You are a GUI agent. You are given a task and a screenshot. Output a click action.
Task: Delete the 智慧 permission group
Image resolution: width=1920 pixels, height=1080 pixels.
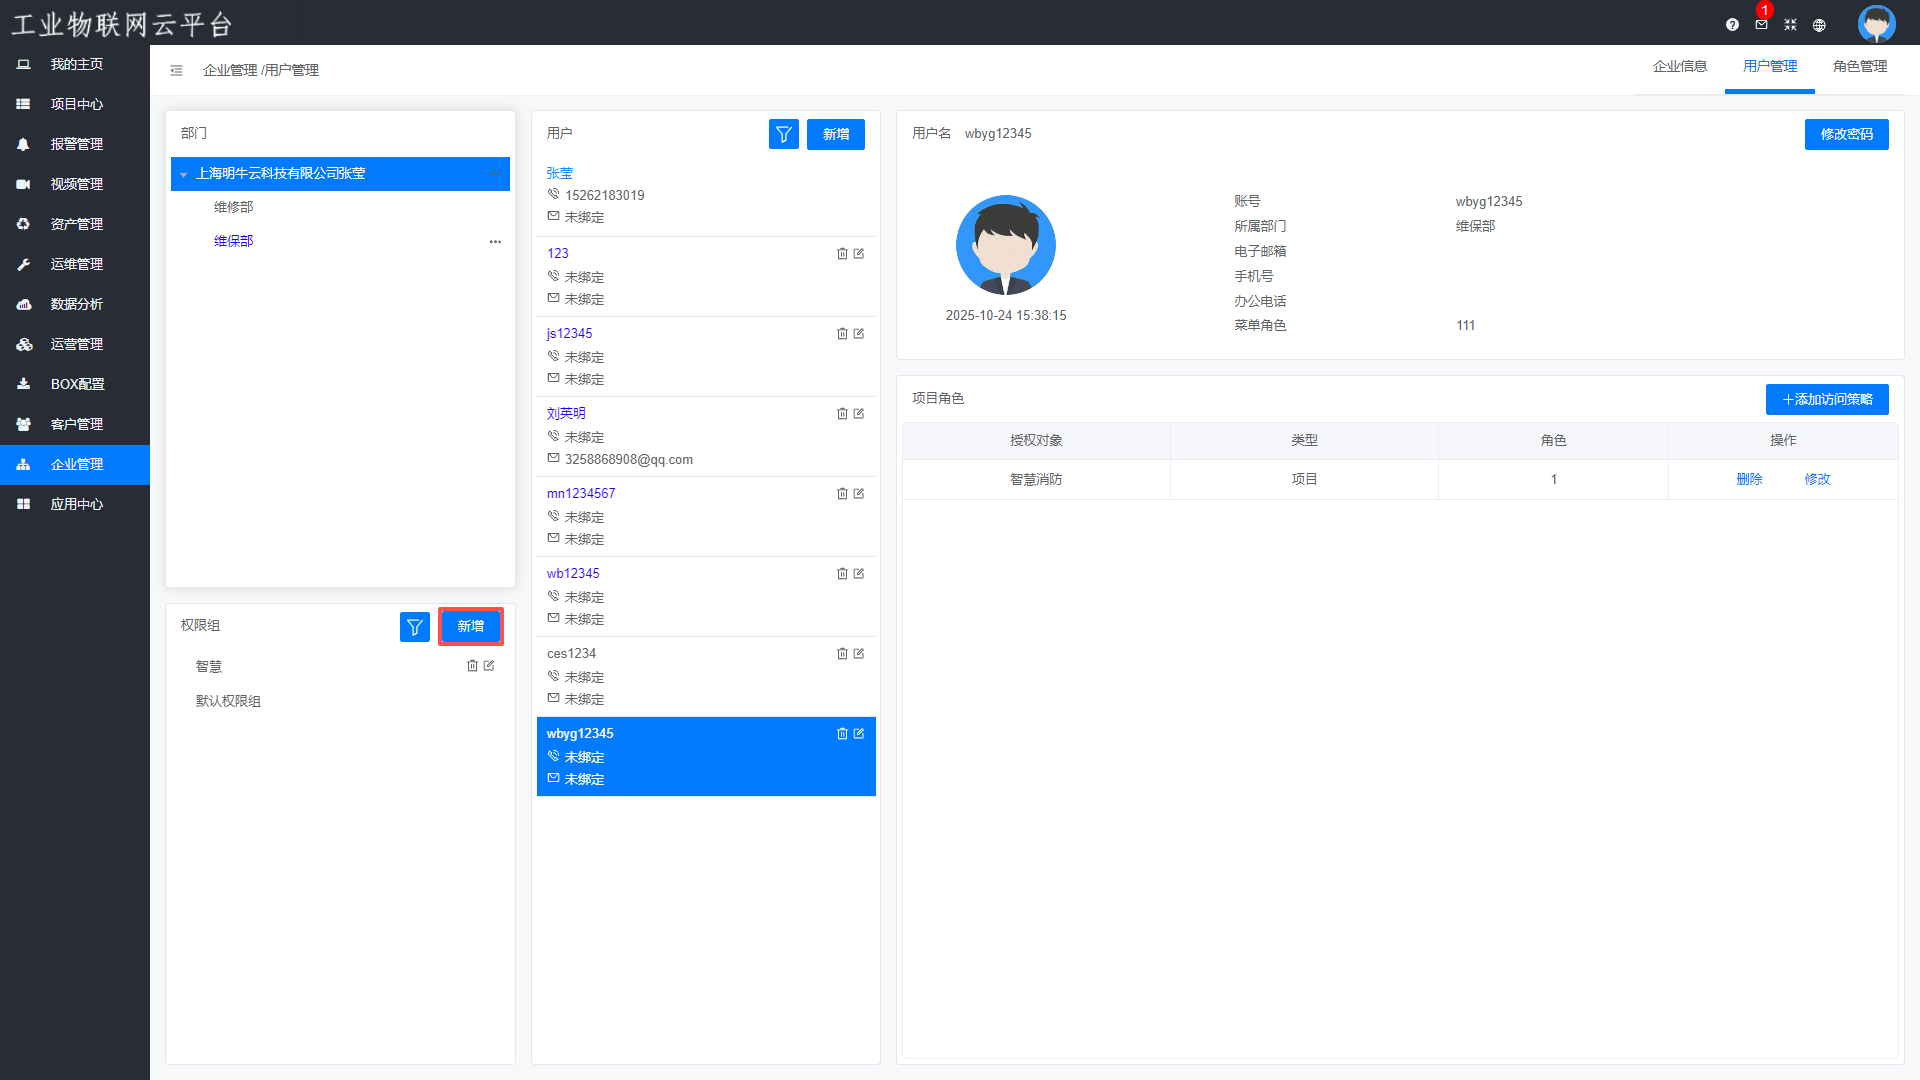(472, 666)
